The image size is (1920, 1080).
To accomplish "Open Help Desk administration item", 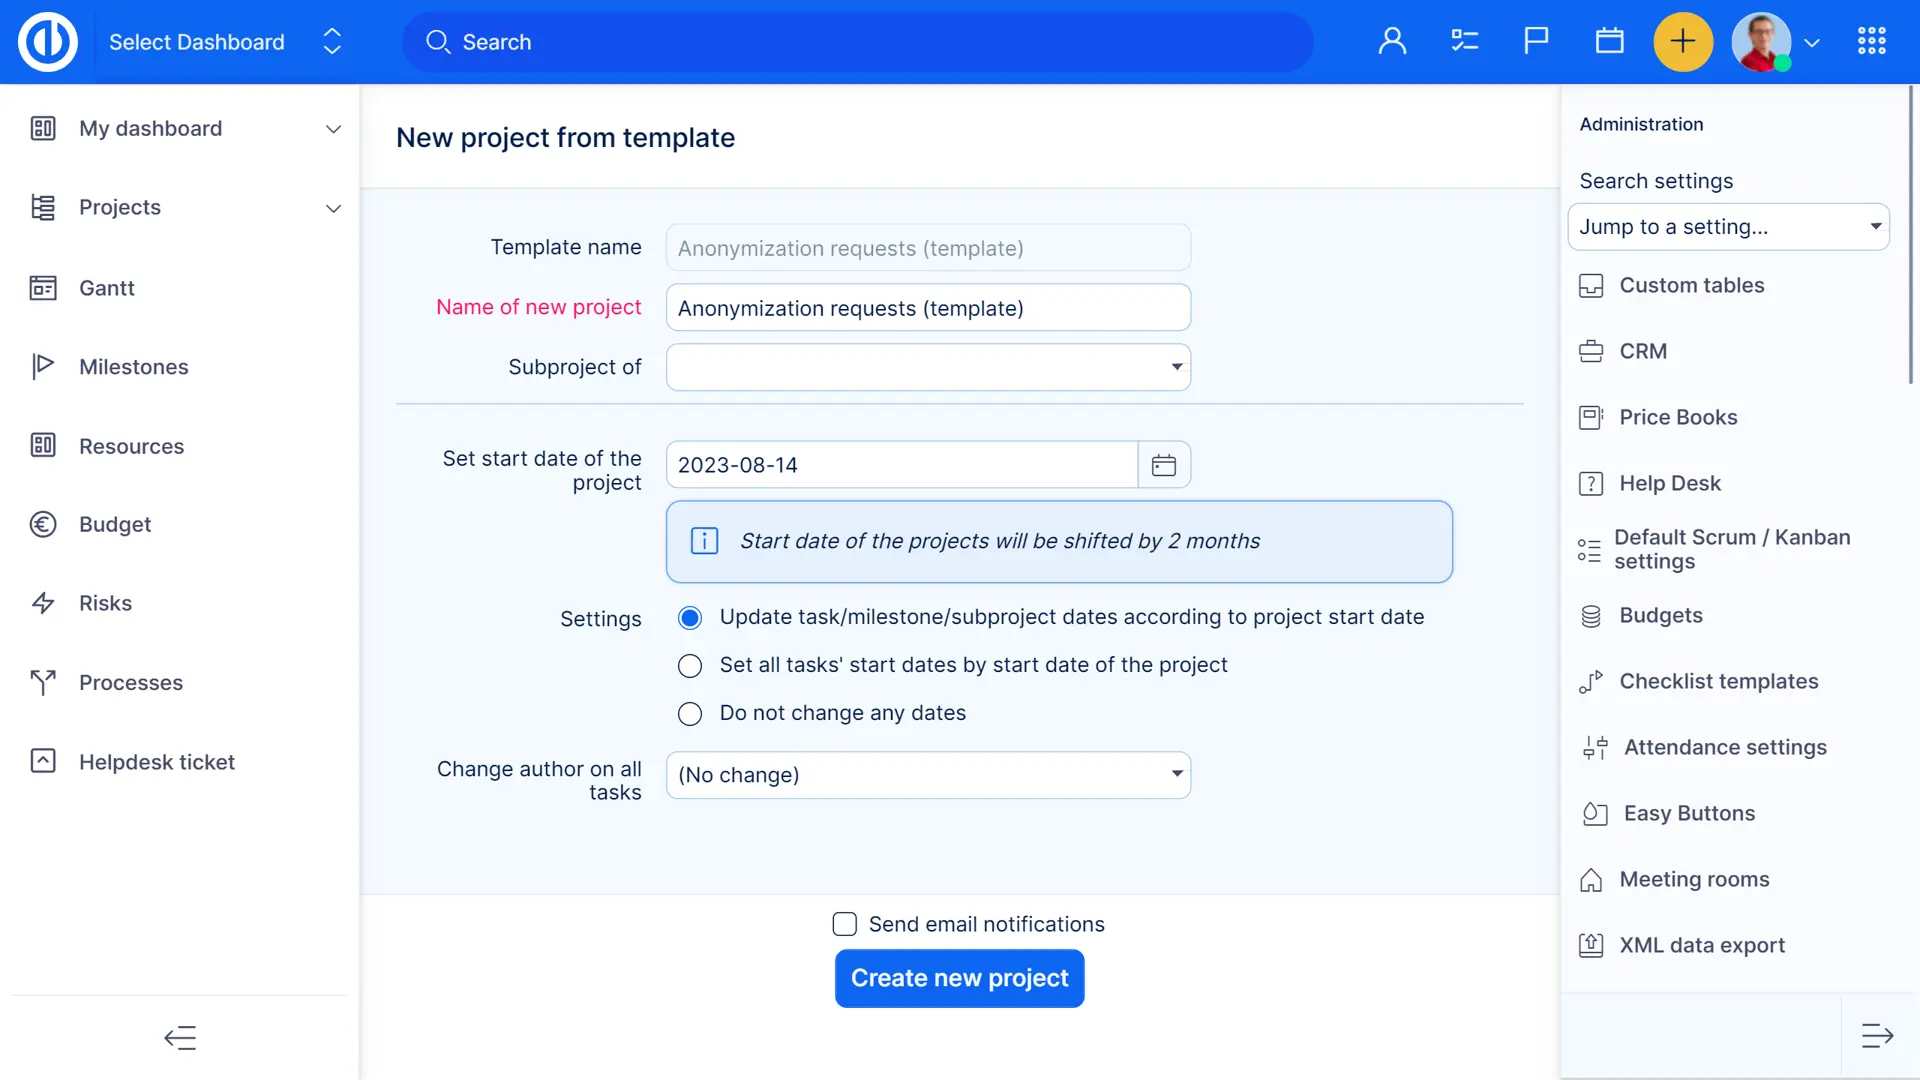I will point(1669,483).
